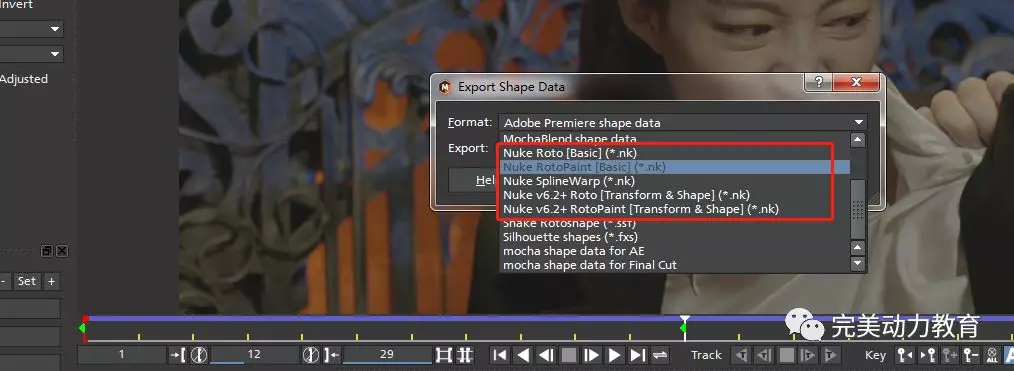Go to the previous keyframe icon
The width and height of the screenshot is (1014, 371).
[904, 355]
